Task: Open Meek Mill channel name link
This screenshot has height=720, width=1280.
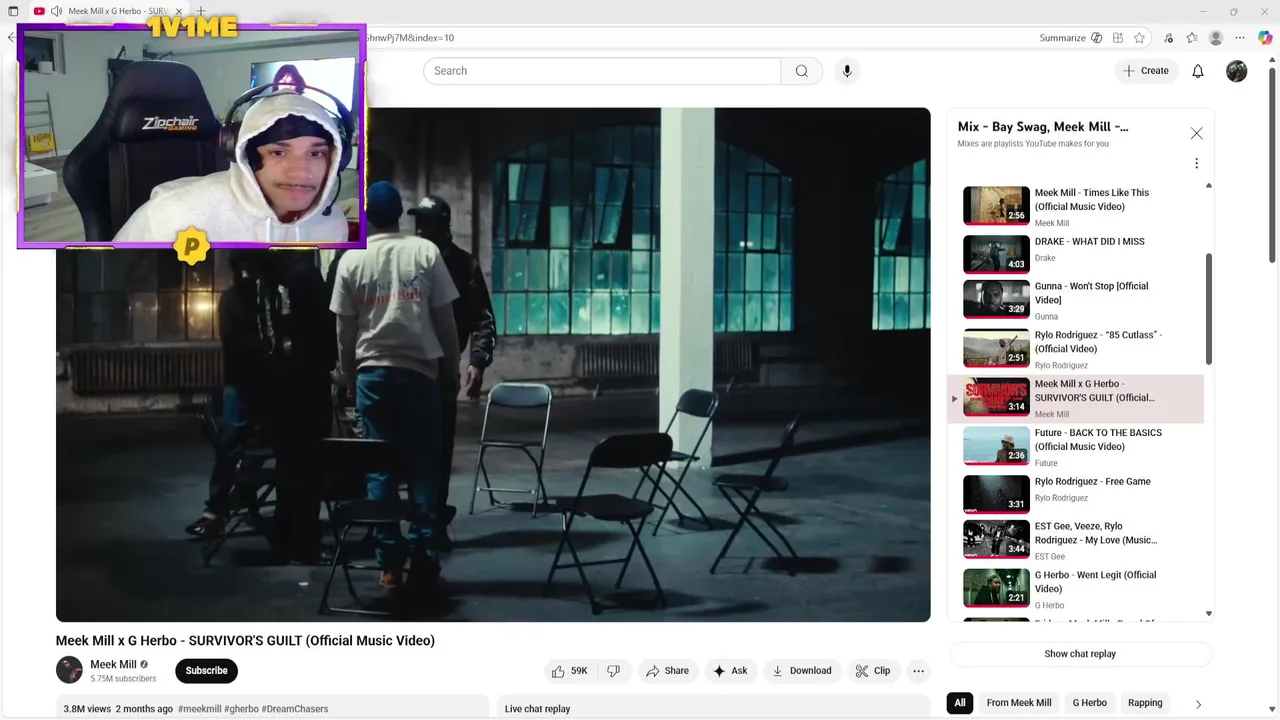Action: click(x=113, y=664)
